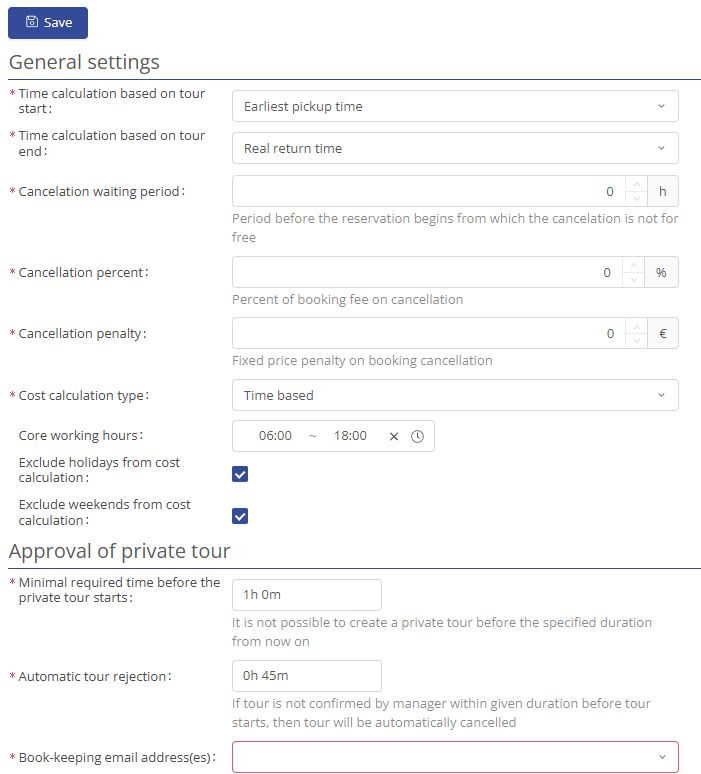
Task: Click the Cancellation percent number field
Action: coord(427,272)
